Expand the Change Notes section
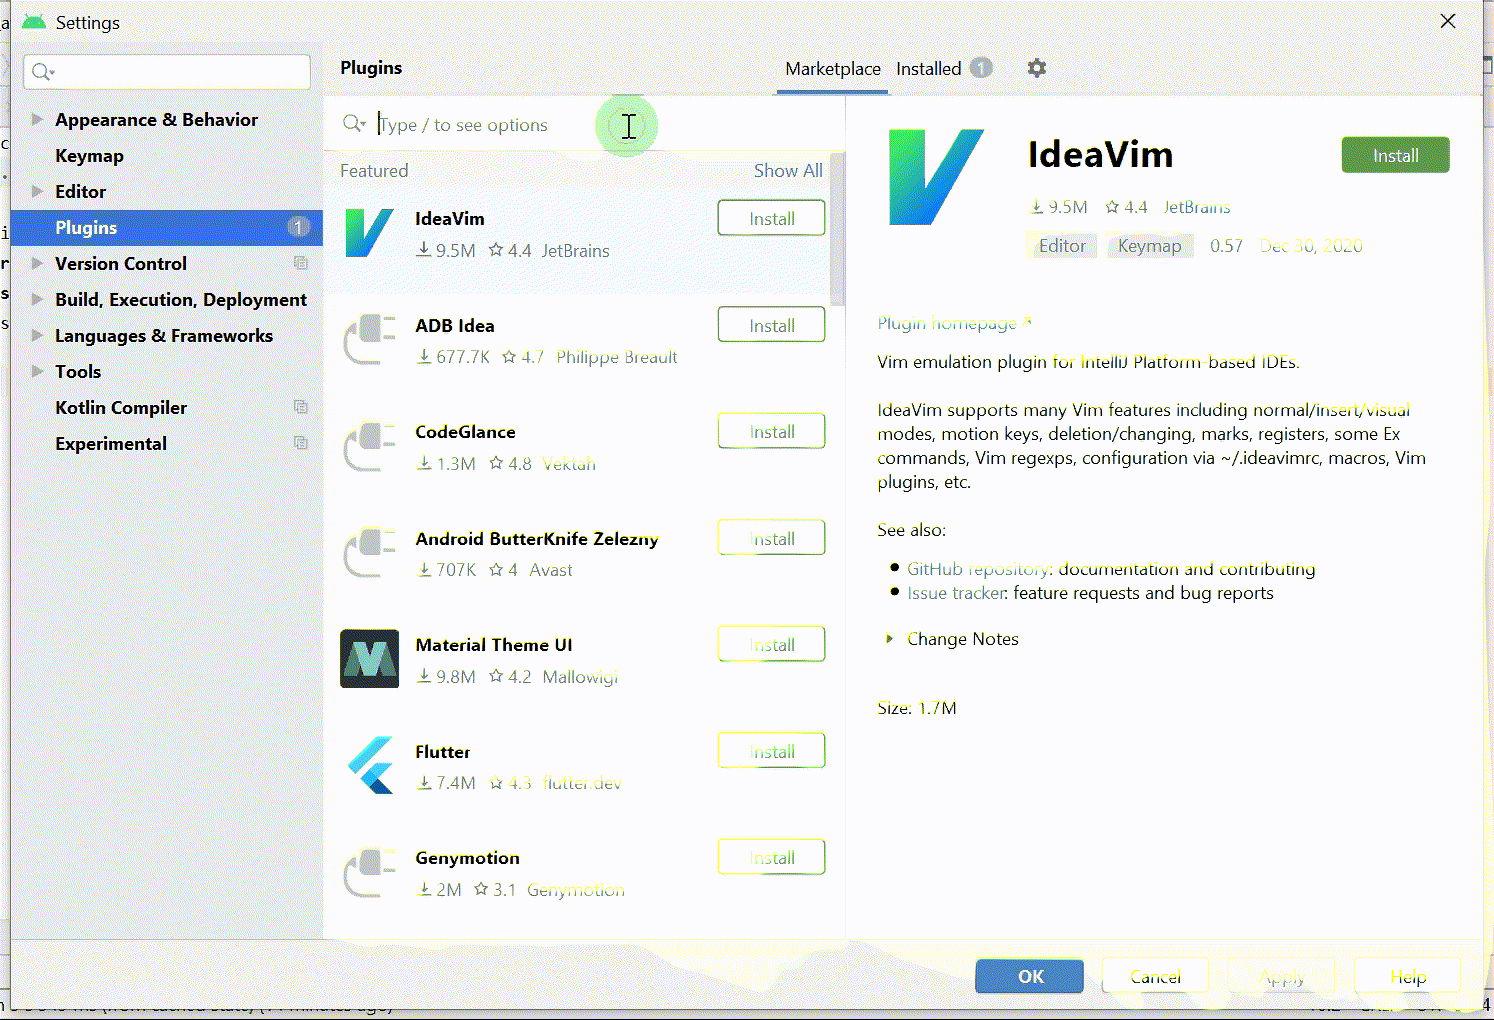The image size is (1494, 1020). click(x=889, y=638)
